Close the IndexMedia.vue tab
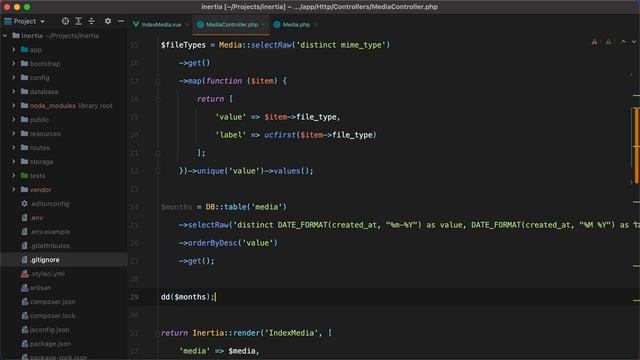The image size is (640, 360). click(187, 25)
